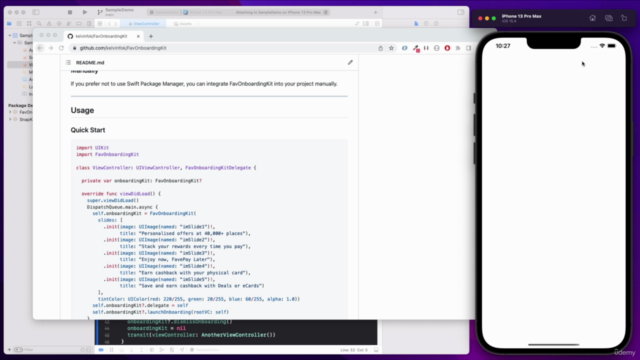Click "class ViewController" line in README code

coord(166,168)
